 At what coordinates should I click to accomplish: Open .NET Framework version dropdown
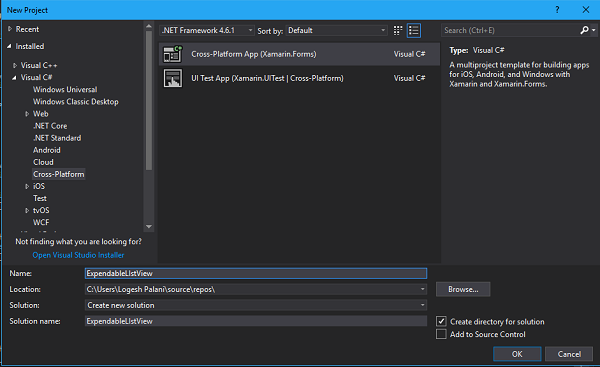pyautogui.click(x=207, y=30)
